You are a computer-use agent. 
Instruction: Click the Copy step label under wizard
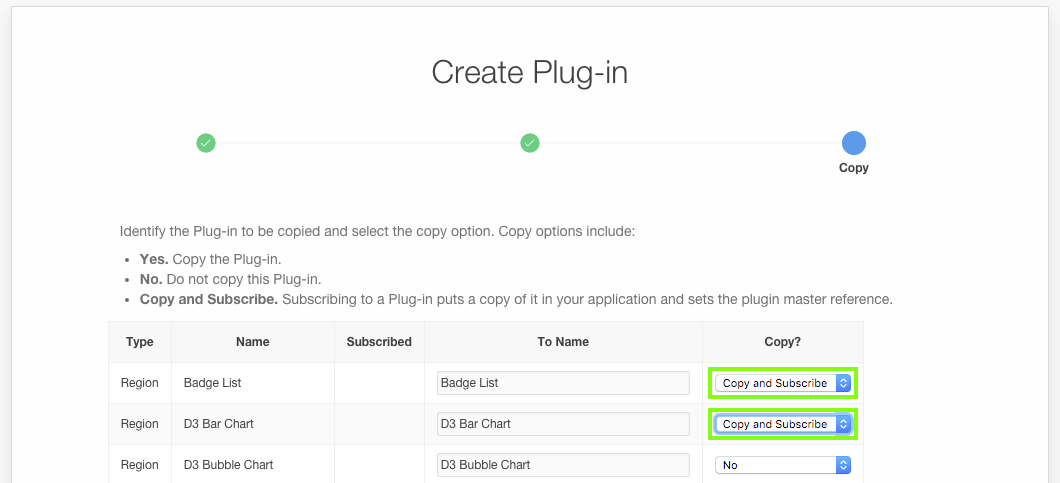click(x=853, y=168)
